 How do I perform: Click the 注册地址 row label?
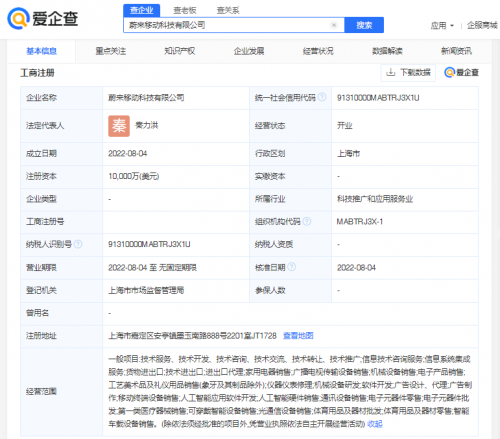(41, 336)
